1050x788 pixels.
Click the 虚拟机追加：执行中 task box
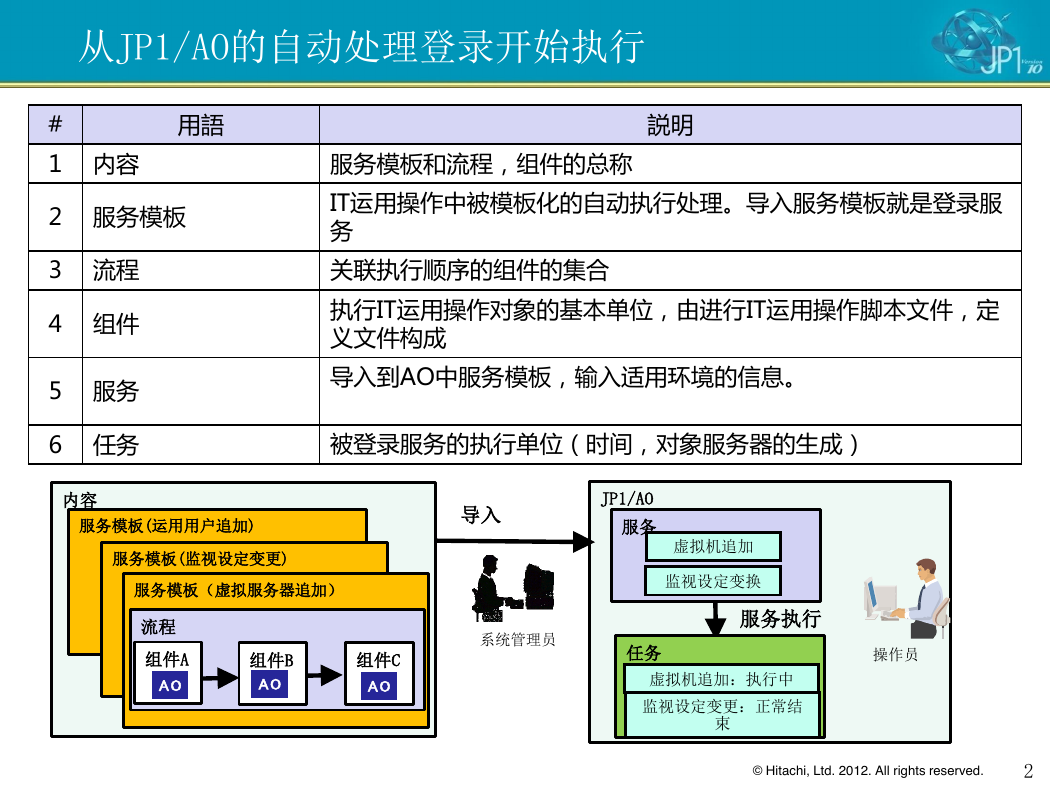[x=721, y=679]
